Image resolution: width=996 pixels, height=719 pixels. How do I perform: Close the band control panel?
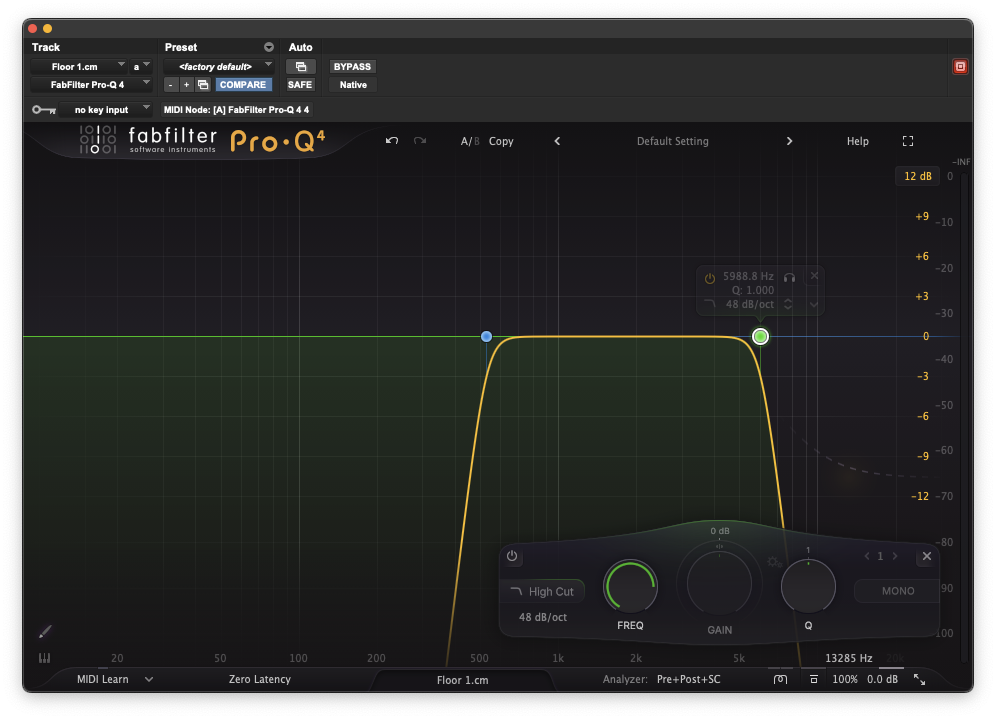(927, 556)
